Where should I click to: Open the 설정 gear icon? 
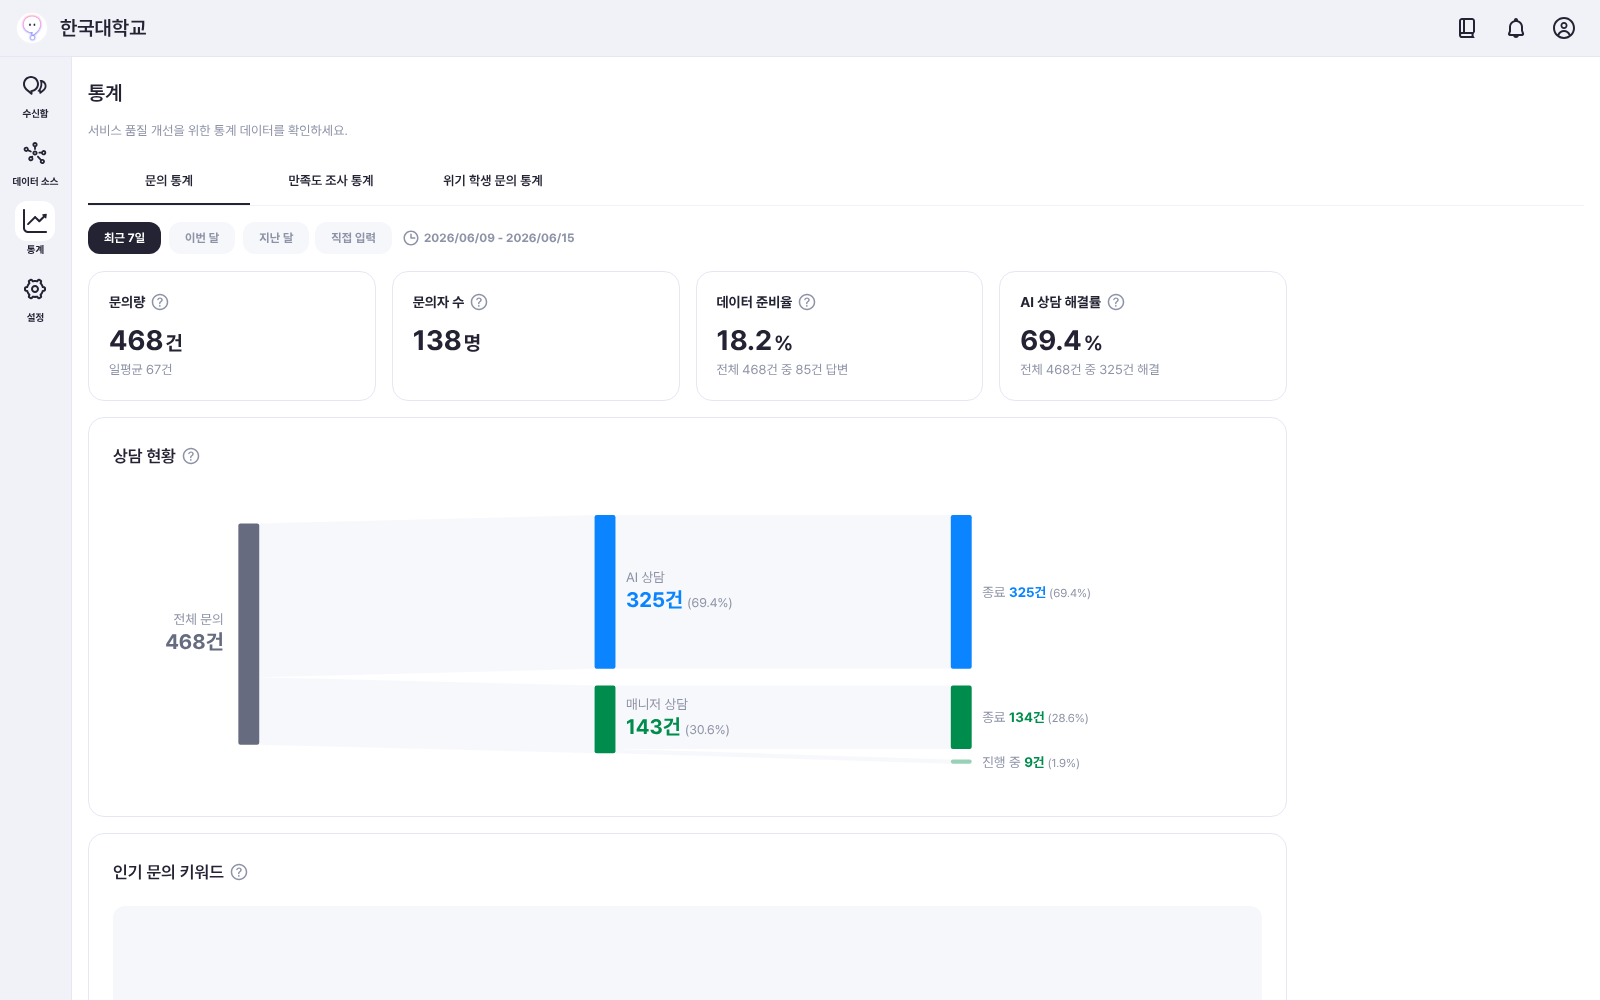tap(35, 300)
